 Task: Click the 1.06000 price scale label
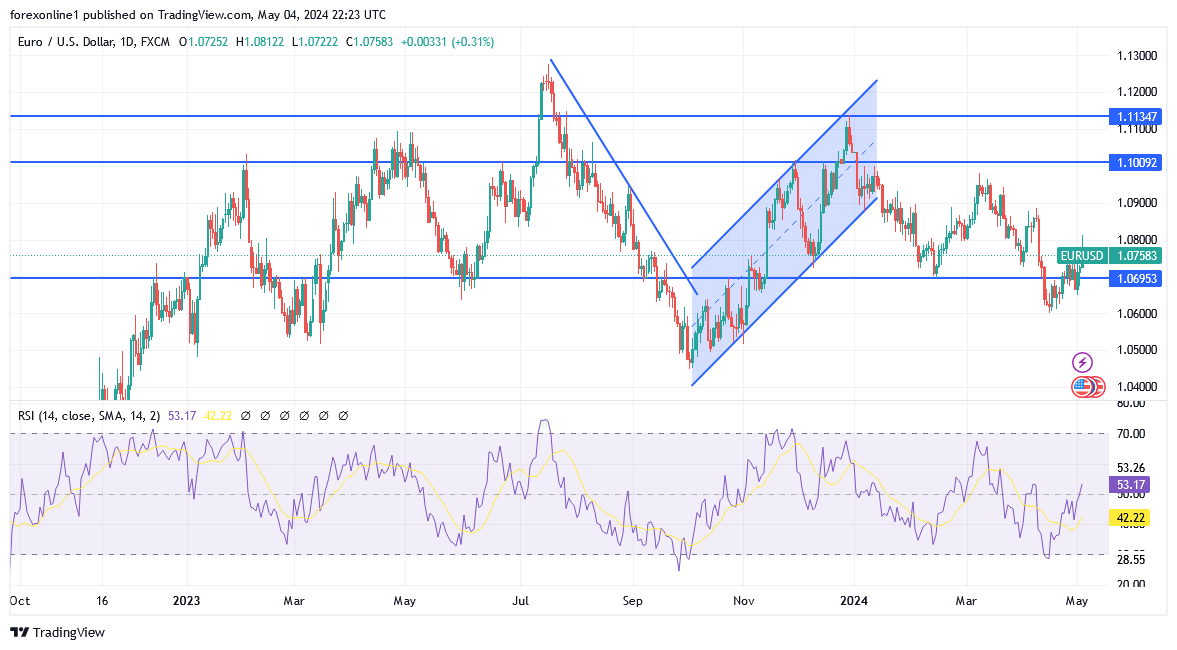[1136, 314]
